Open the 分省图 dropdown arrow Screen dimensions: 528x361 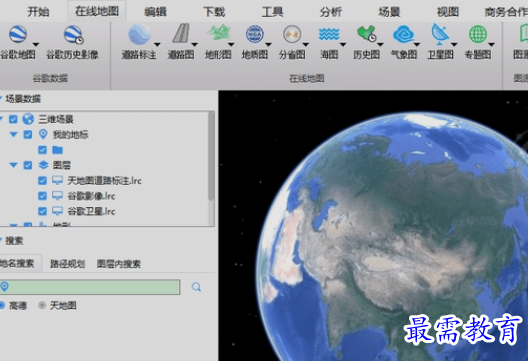point(305,44)
